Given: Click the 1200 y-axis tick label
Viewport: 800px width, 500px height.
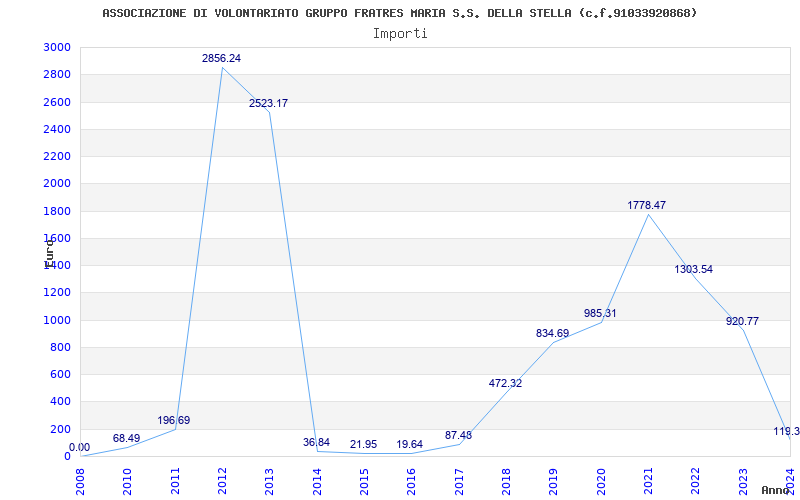Looking at the screenshot, I should pos(58,293).
